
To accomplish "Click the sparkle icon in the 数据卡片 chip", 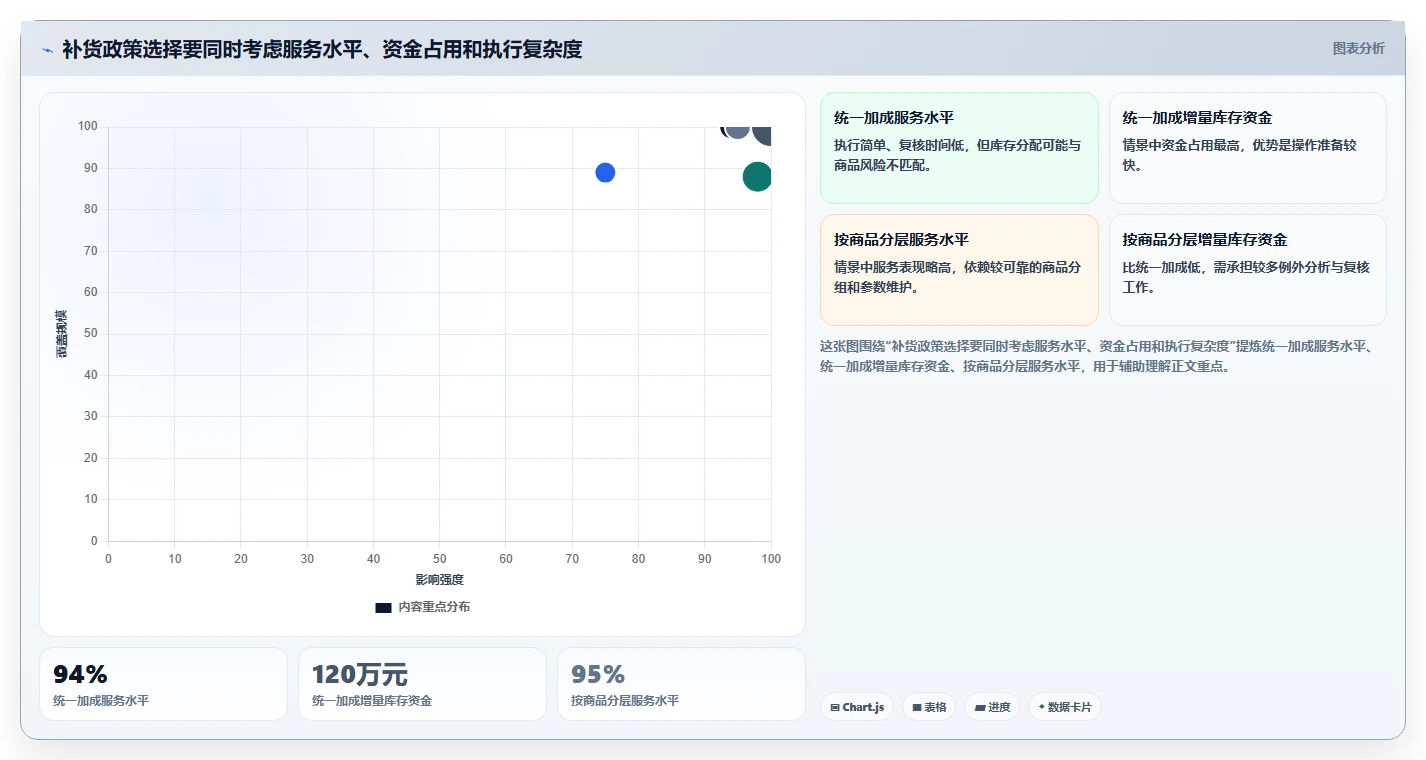I will (1042, 707).
